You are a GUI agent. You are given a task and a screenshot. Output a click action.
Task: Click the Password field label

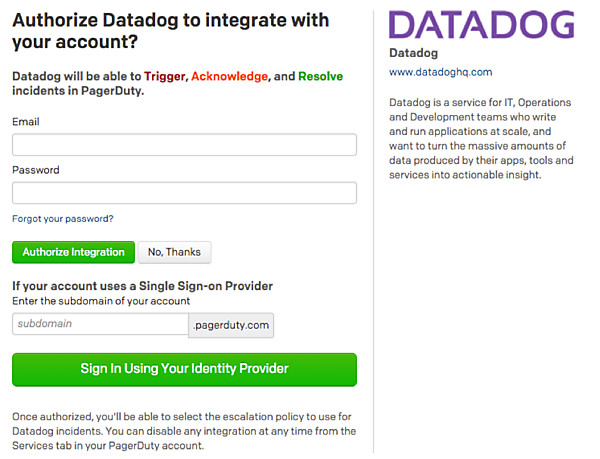pyautogui.click(x=36, y=170)
